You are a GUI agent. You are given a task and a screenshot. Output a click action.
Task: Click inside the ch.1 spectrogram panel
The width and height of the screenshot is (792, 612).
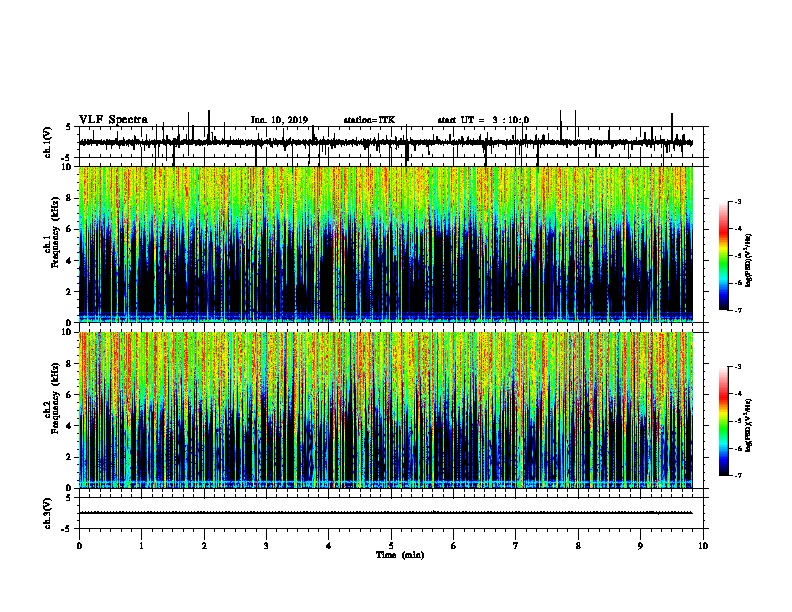(386, 244)
